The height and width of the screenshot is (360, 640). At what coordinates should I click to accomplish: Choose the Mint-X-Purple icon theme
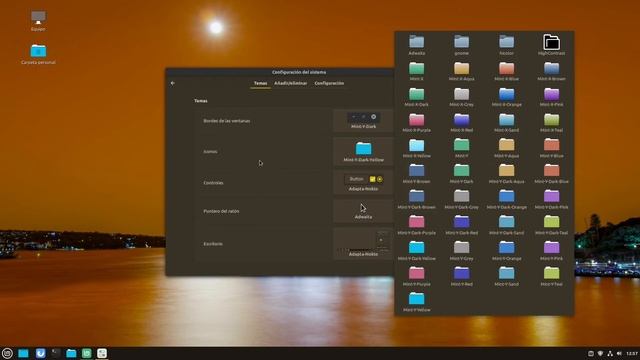click(x=416, y=122)
